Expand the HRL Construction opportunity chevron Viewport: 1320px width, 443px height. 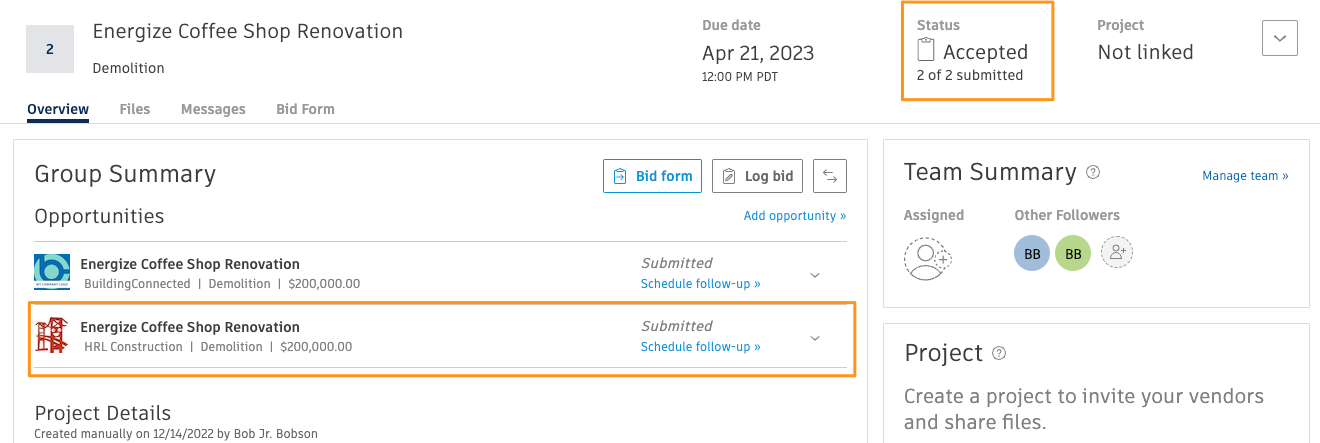coord(815,338)
